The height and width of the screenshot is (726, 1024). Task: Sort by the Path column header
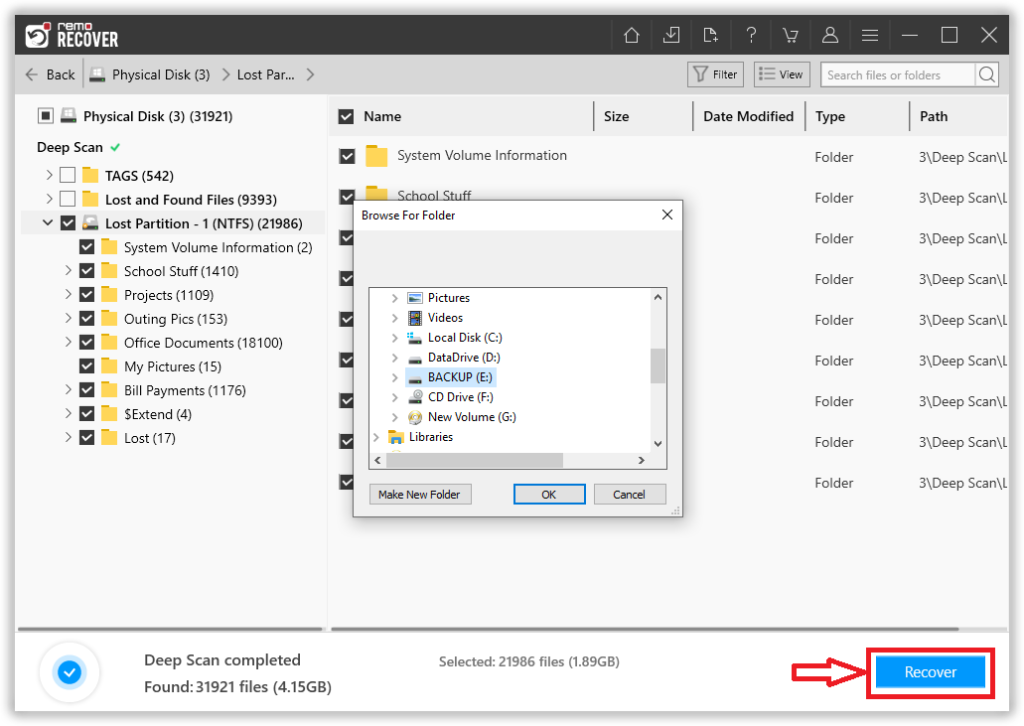point(933,116)
